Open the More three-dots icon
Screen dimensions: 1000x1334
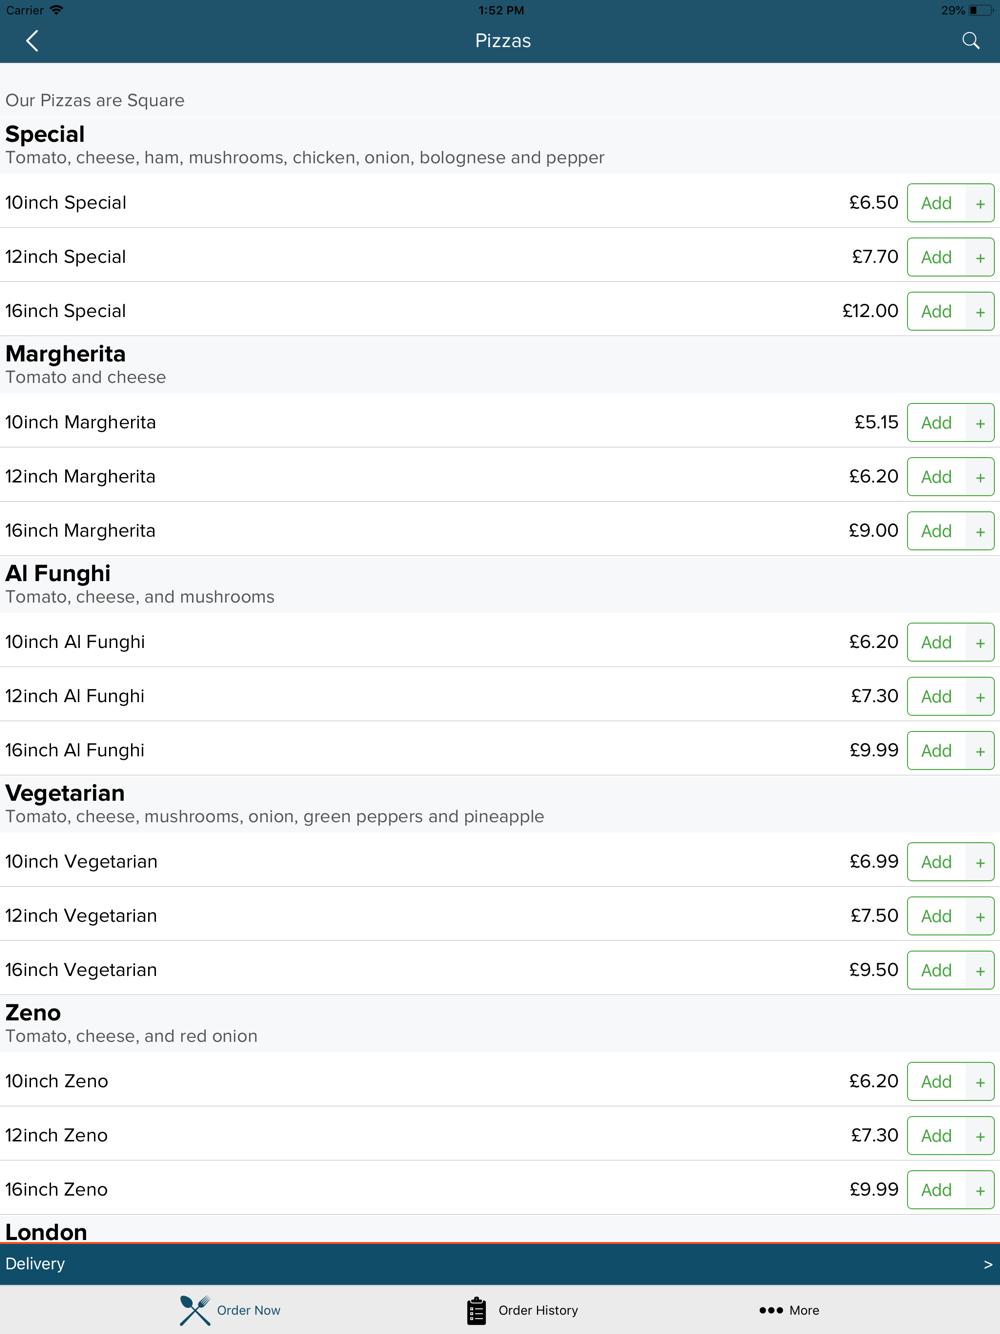[771, 1310]
